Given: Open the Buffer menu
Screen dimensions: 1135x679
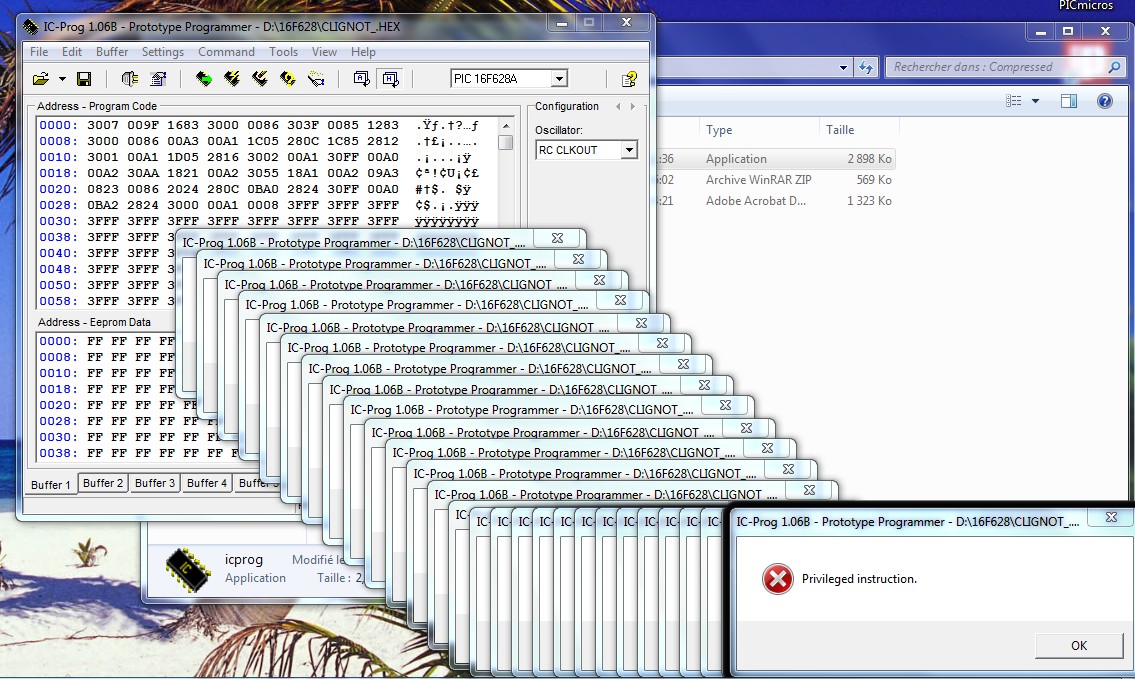Looking at the screenshot, I should (111, 51).
